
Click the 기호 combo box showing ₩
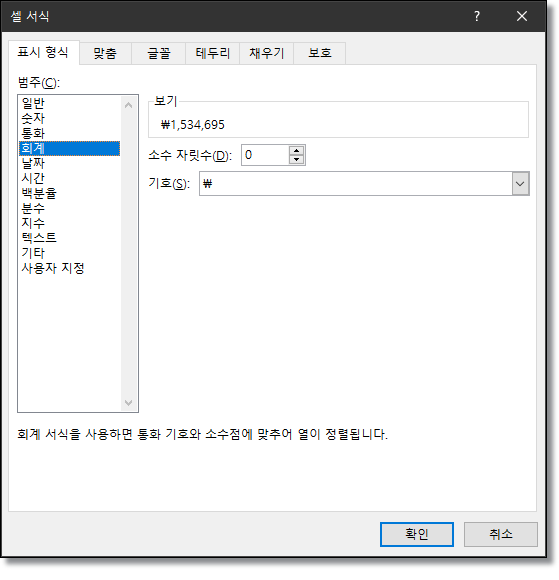click(x=364, y=183)
